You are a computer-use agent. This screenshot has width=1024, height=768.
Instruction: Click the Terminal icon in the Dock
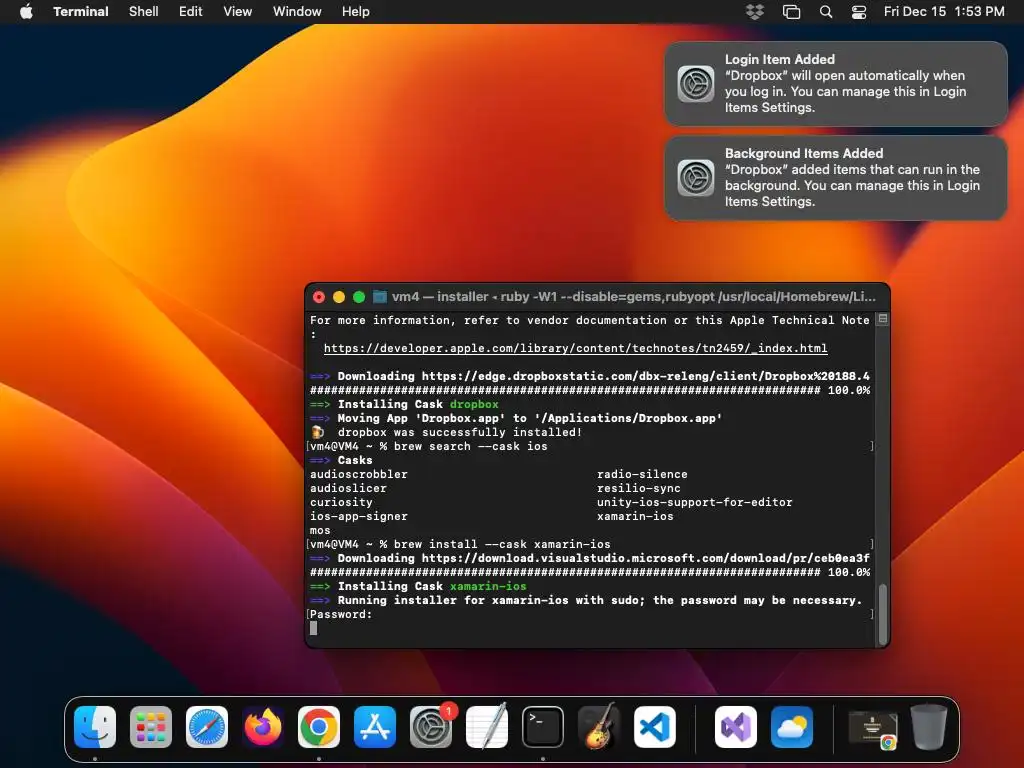pyautogui.click(x=543, y=727)
